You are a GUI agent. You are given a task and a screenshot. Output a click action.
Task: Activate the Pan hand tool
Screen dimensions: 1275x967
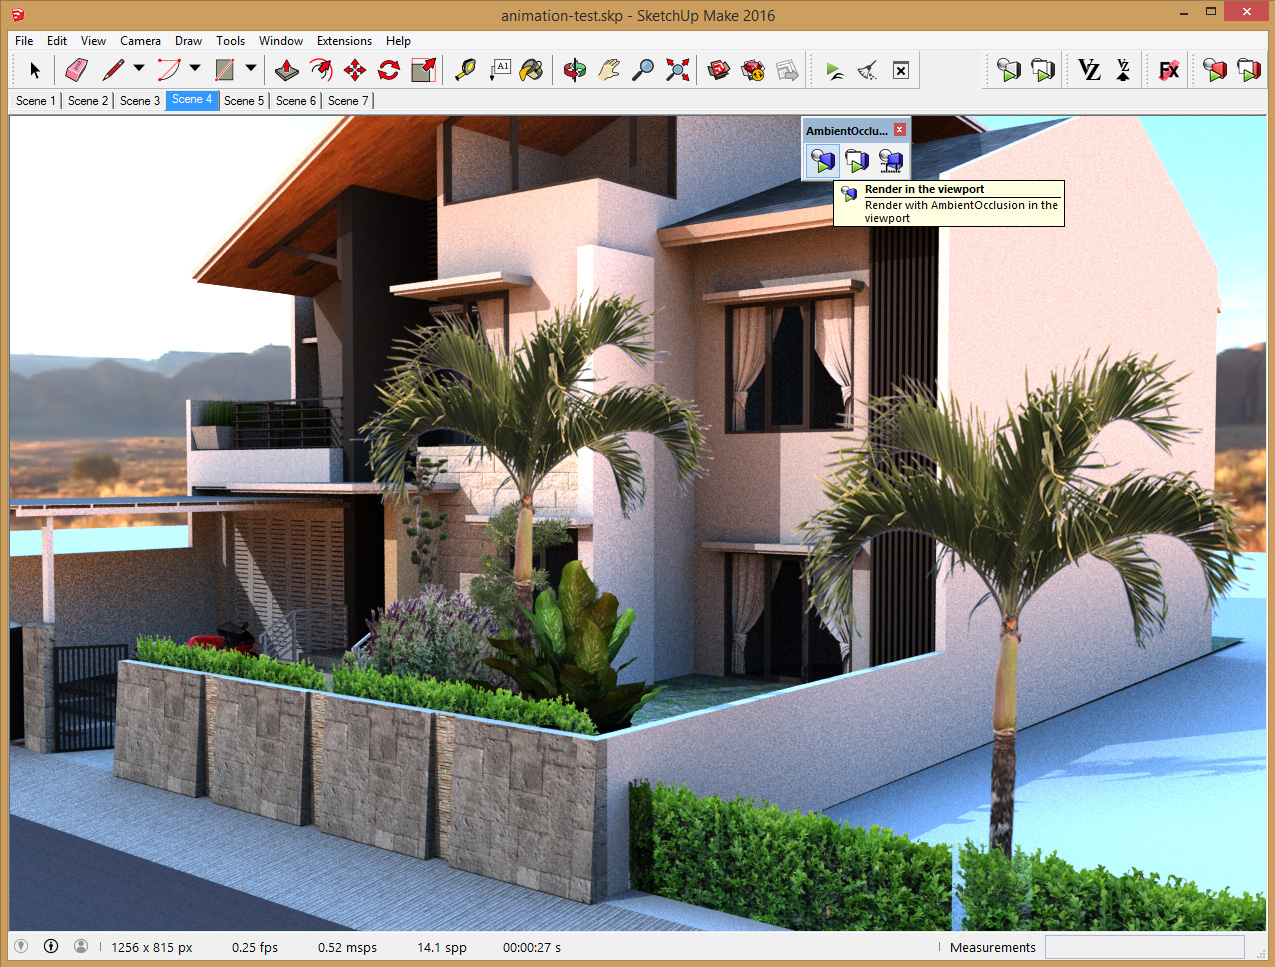609,70
